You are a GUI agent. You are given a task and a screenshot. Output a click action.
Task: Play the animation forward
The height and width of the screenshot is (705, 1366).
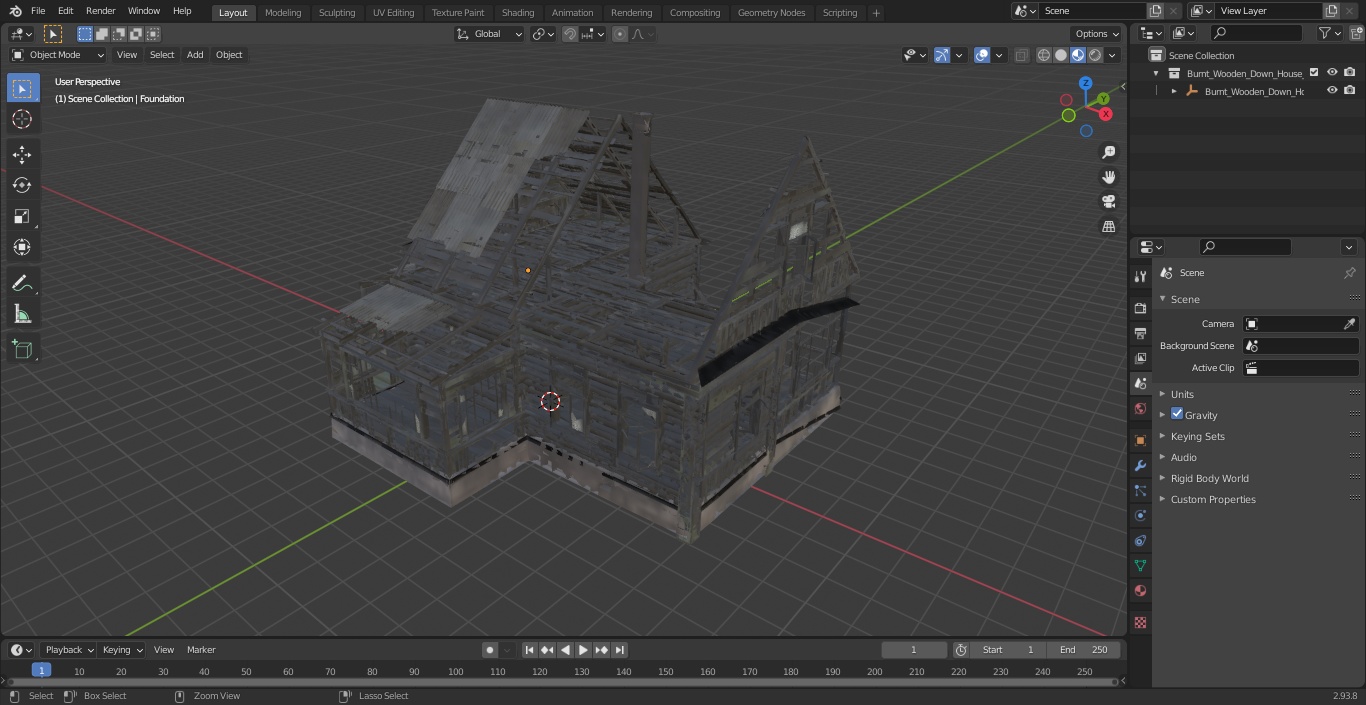[x=583, y=650]
